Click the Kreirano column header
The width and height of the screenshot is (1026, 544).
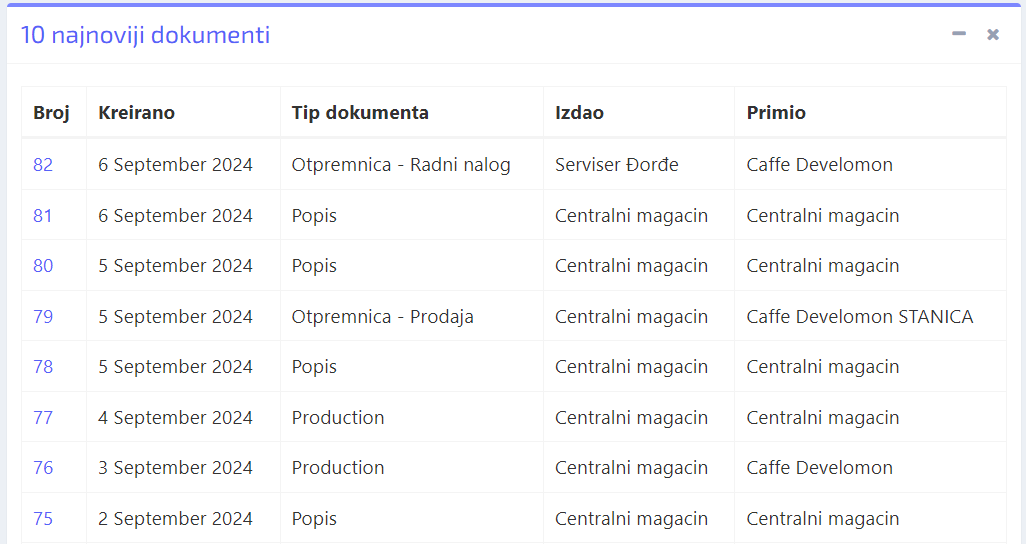[136, 113]
